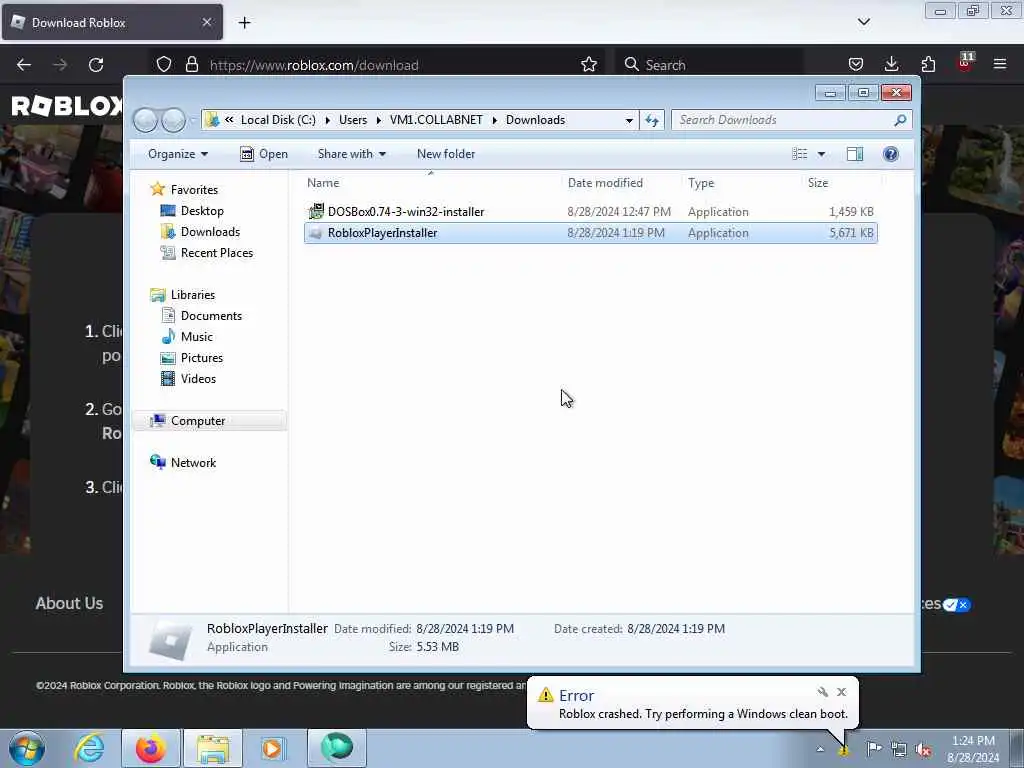Click the uBlock extension badge icon
1024x768 pixels.
point(965,62)
